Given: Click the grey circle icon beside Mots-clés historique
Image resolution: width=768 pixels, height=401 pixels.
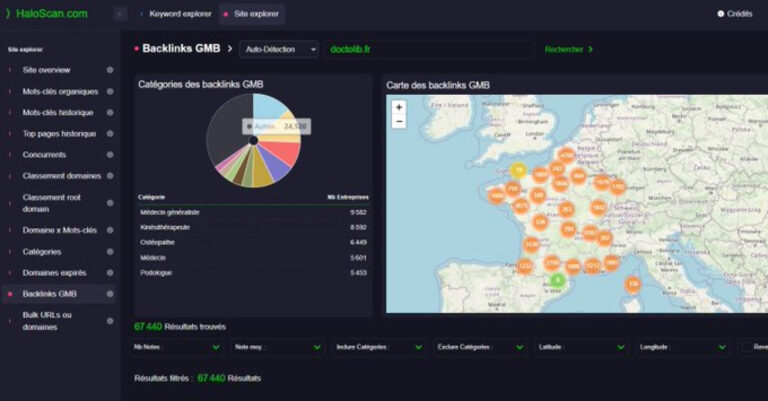Looking at the screenshot, I should coord(110,113).
